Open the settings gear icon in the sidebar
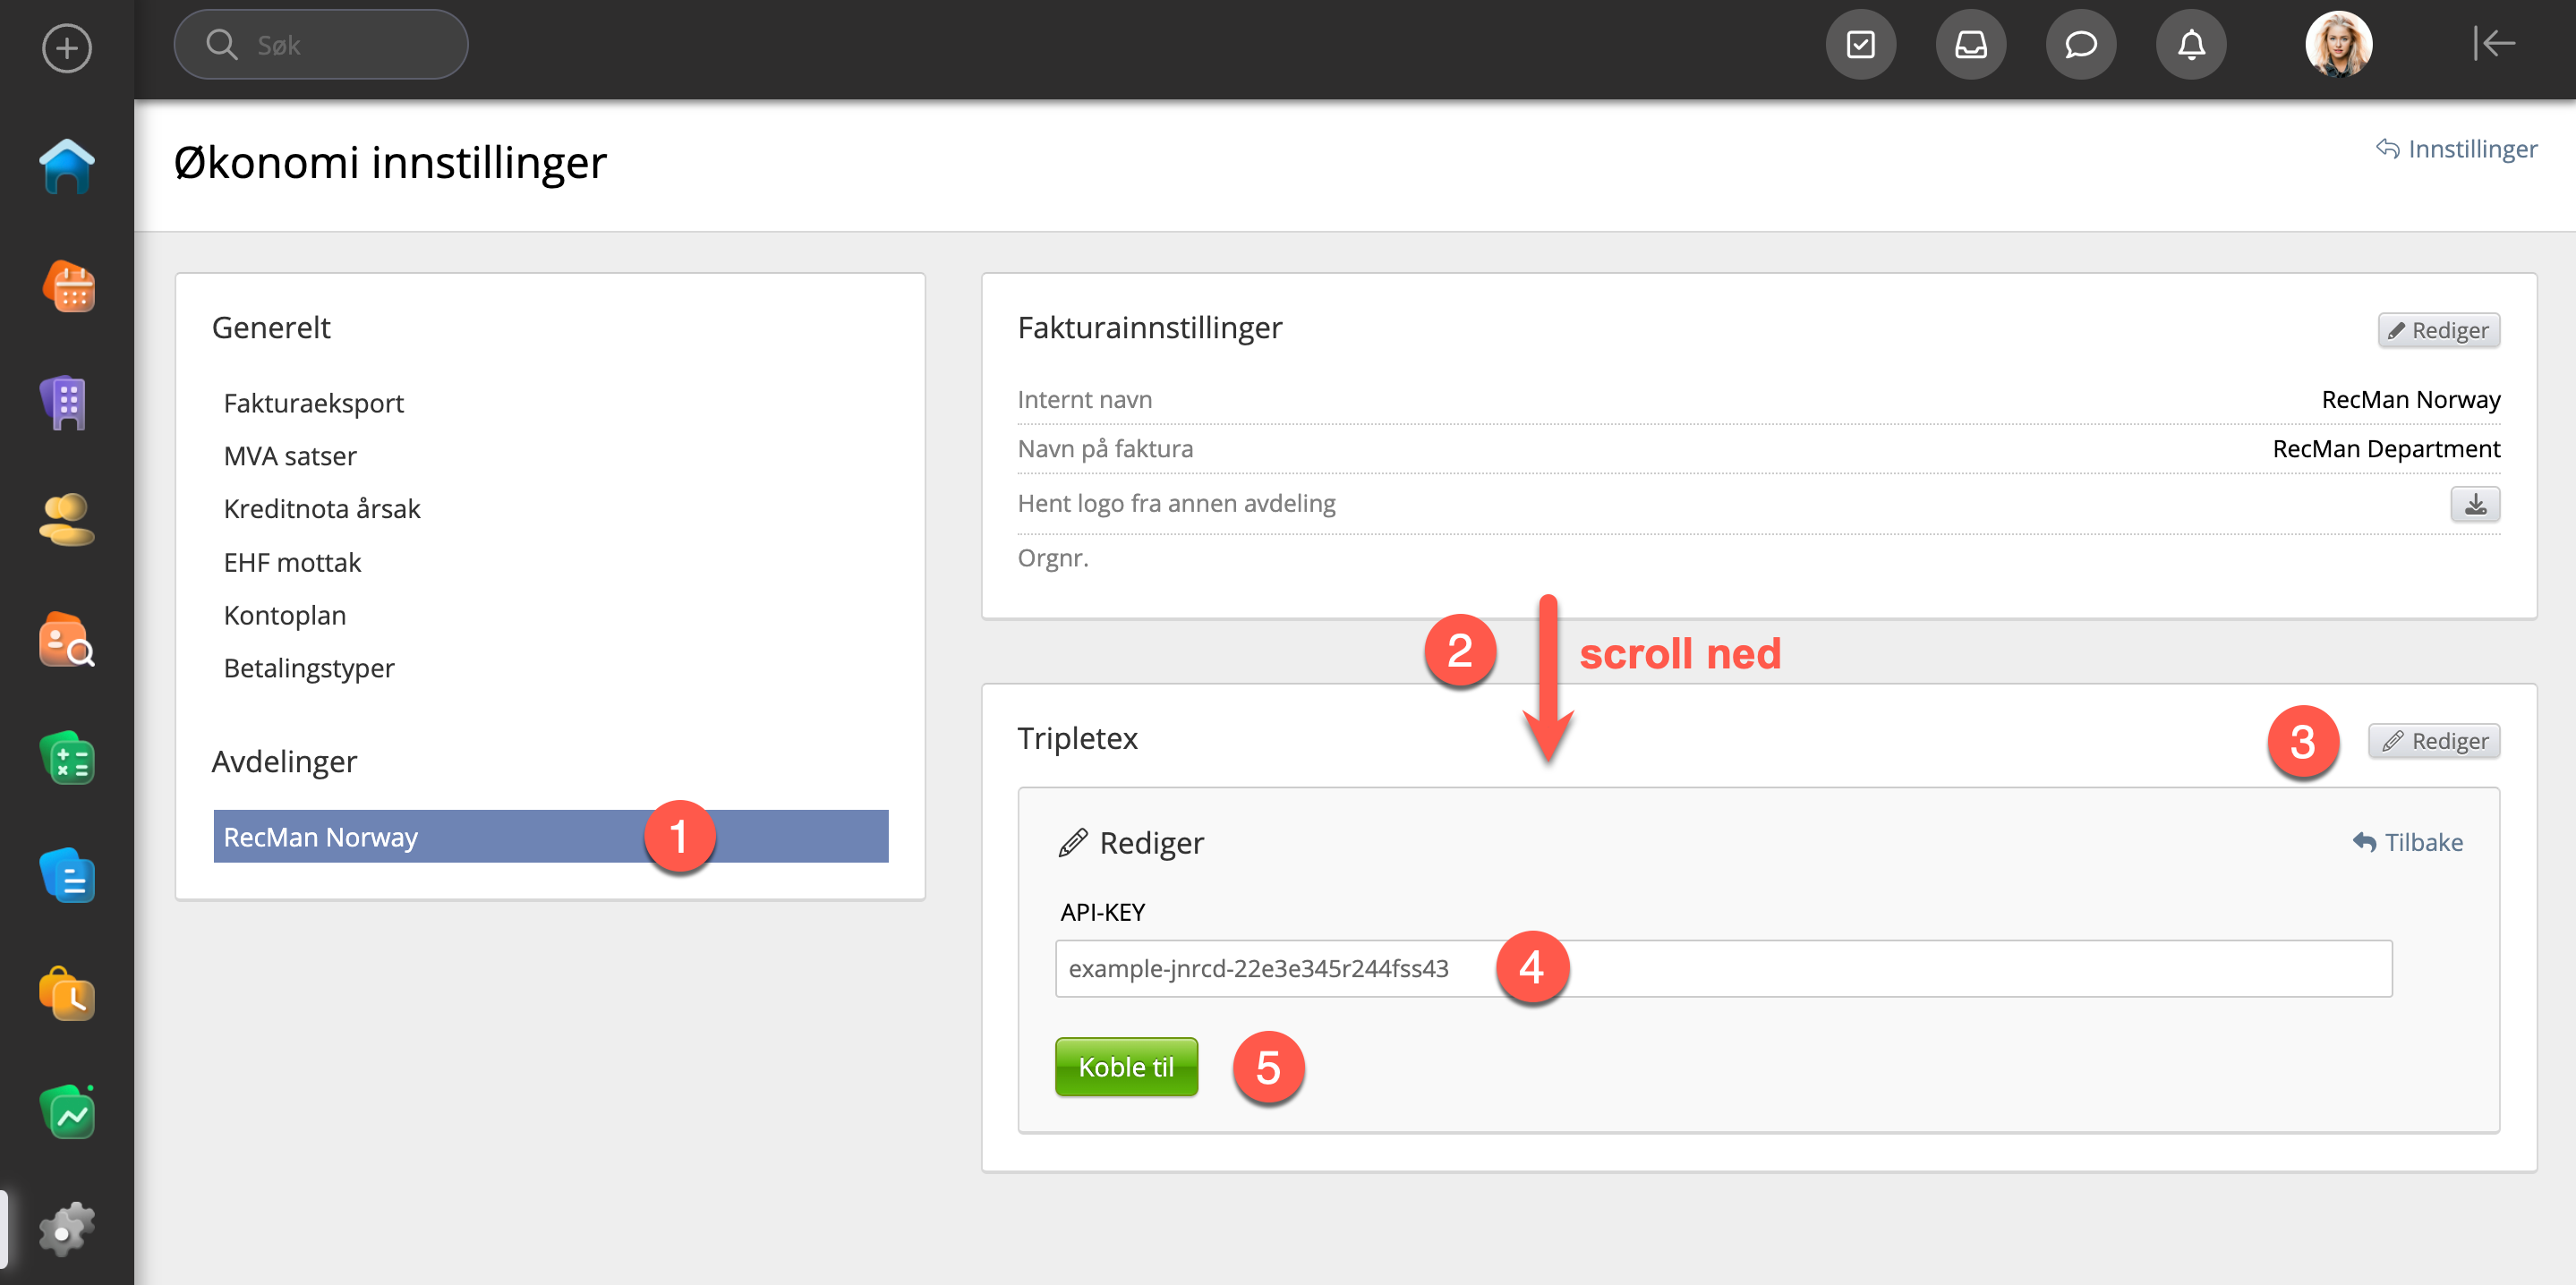 [66, 1230]
